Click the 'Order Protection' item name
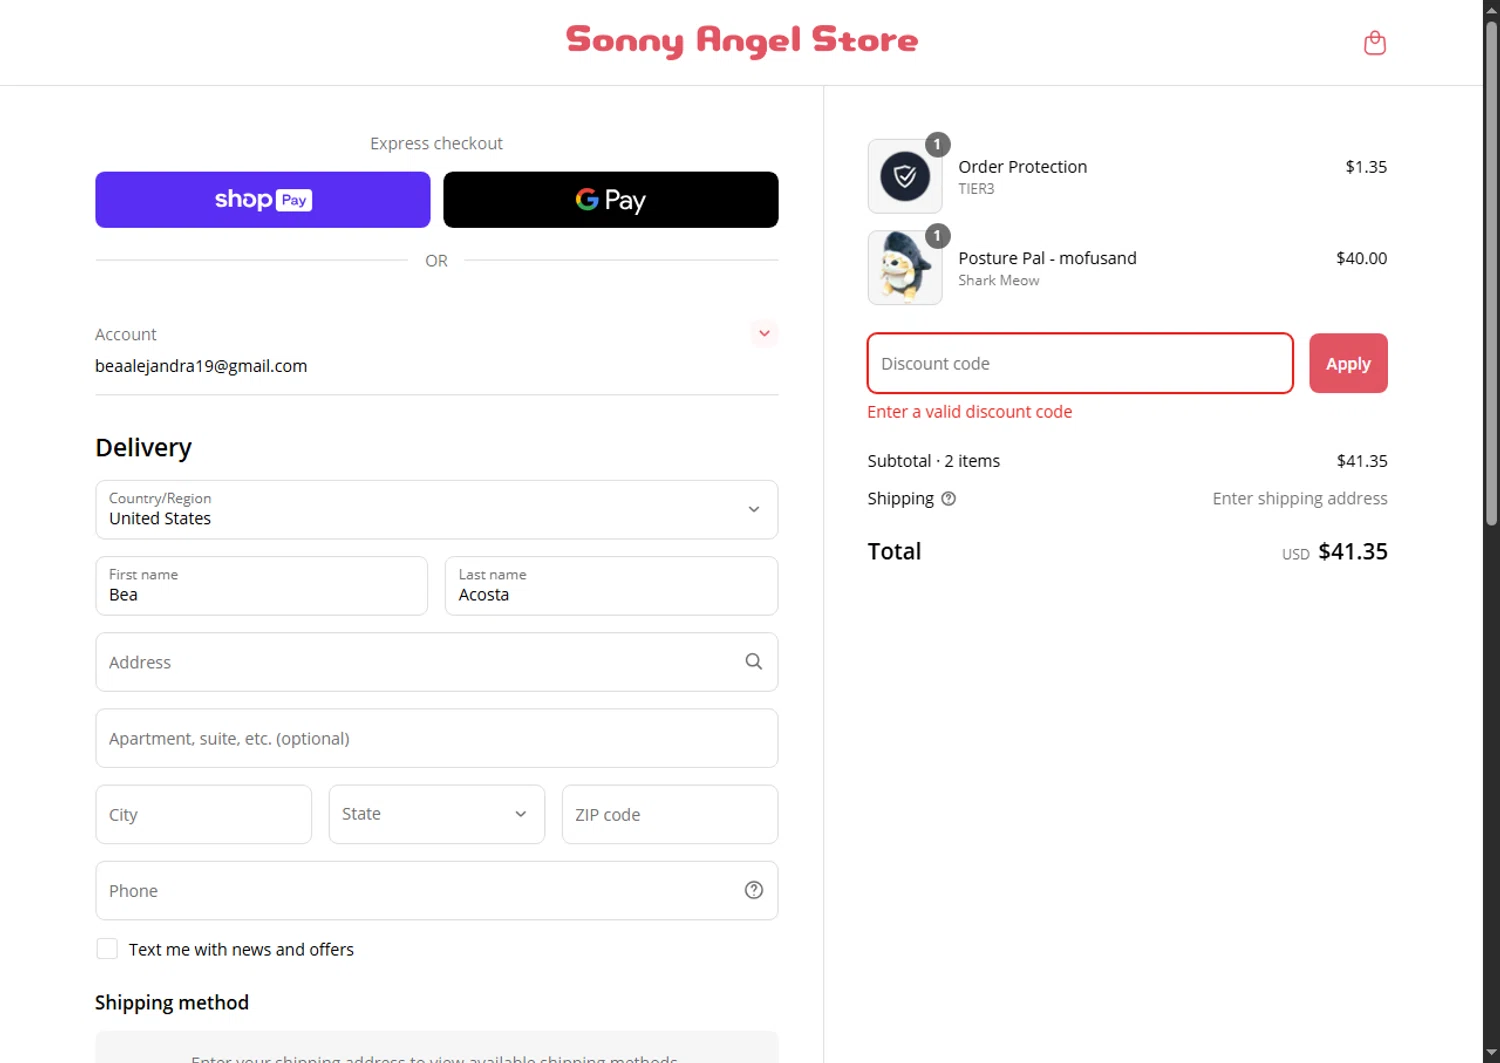 1022,167
